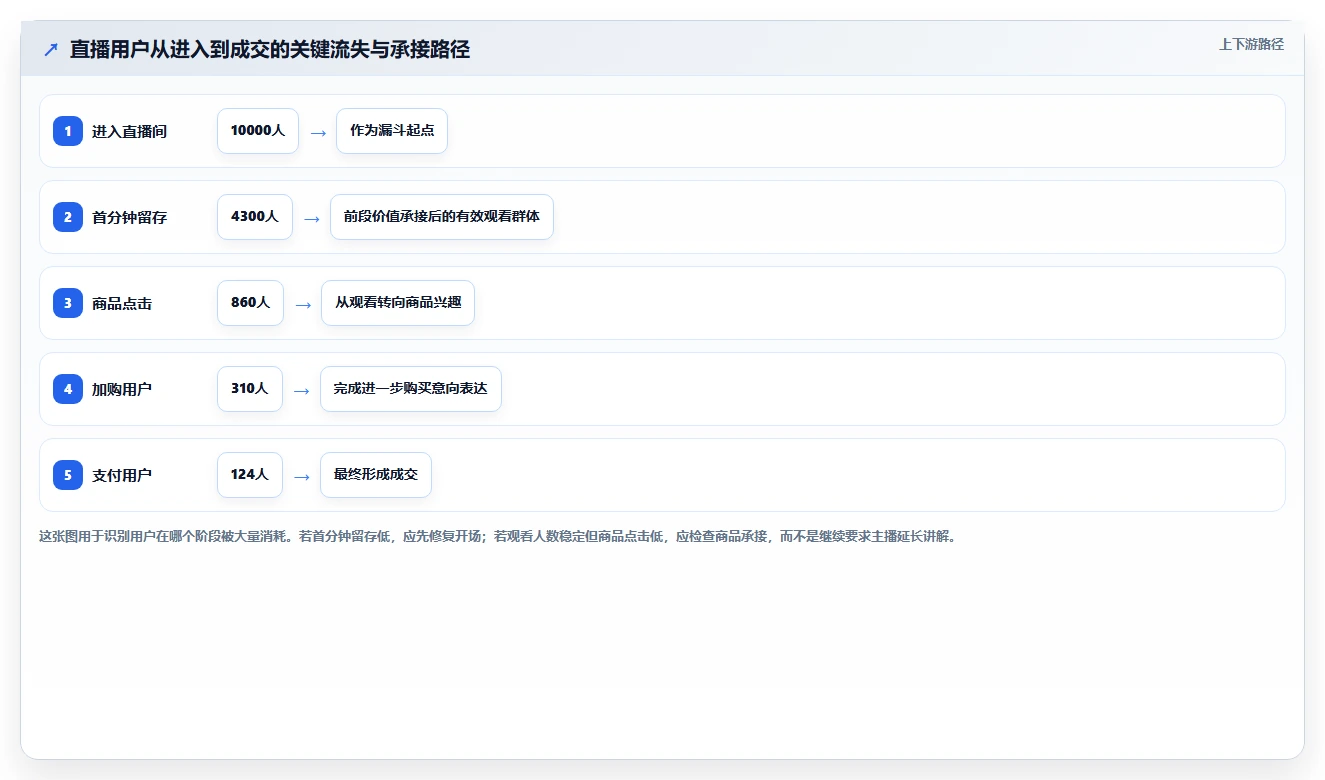Screen dimensions: 1325x780
Task: Click the title 直播用户从进入到成交的关键流失与承接路径
Action: [x=270, y=50]
